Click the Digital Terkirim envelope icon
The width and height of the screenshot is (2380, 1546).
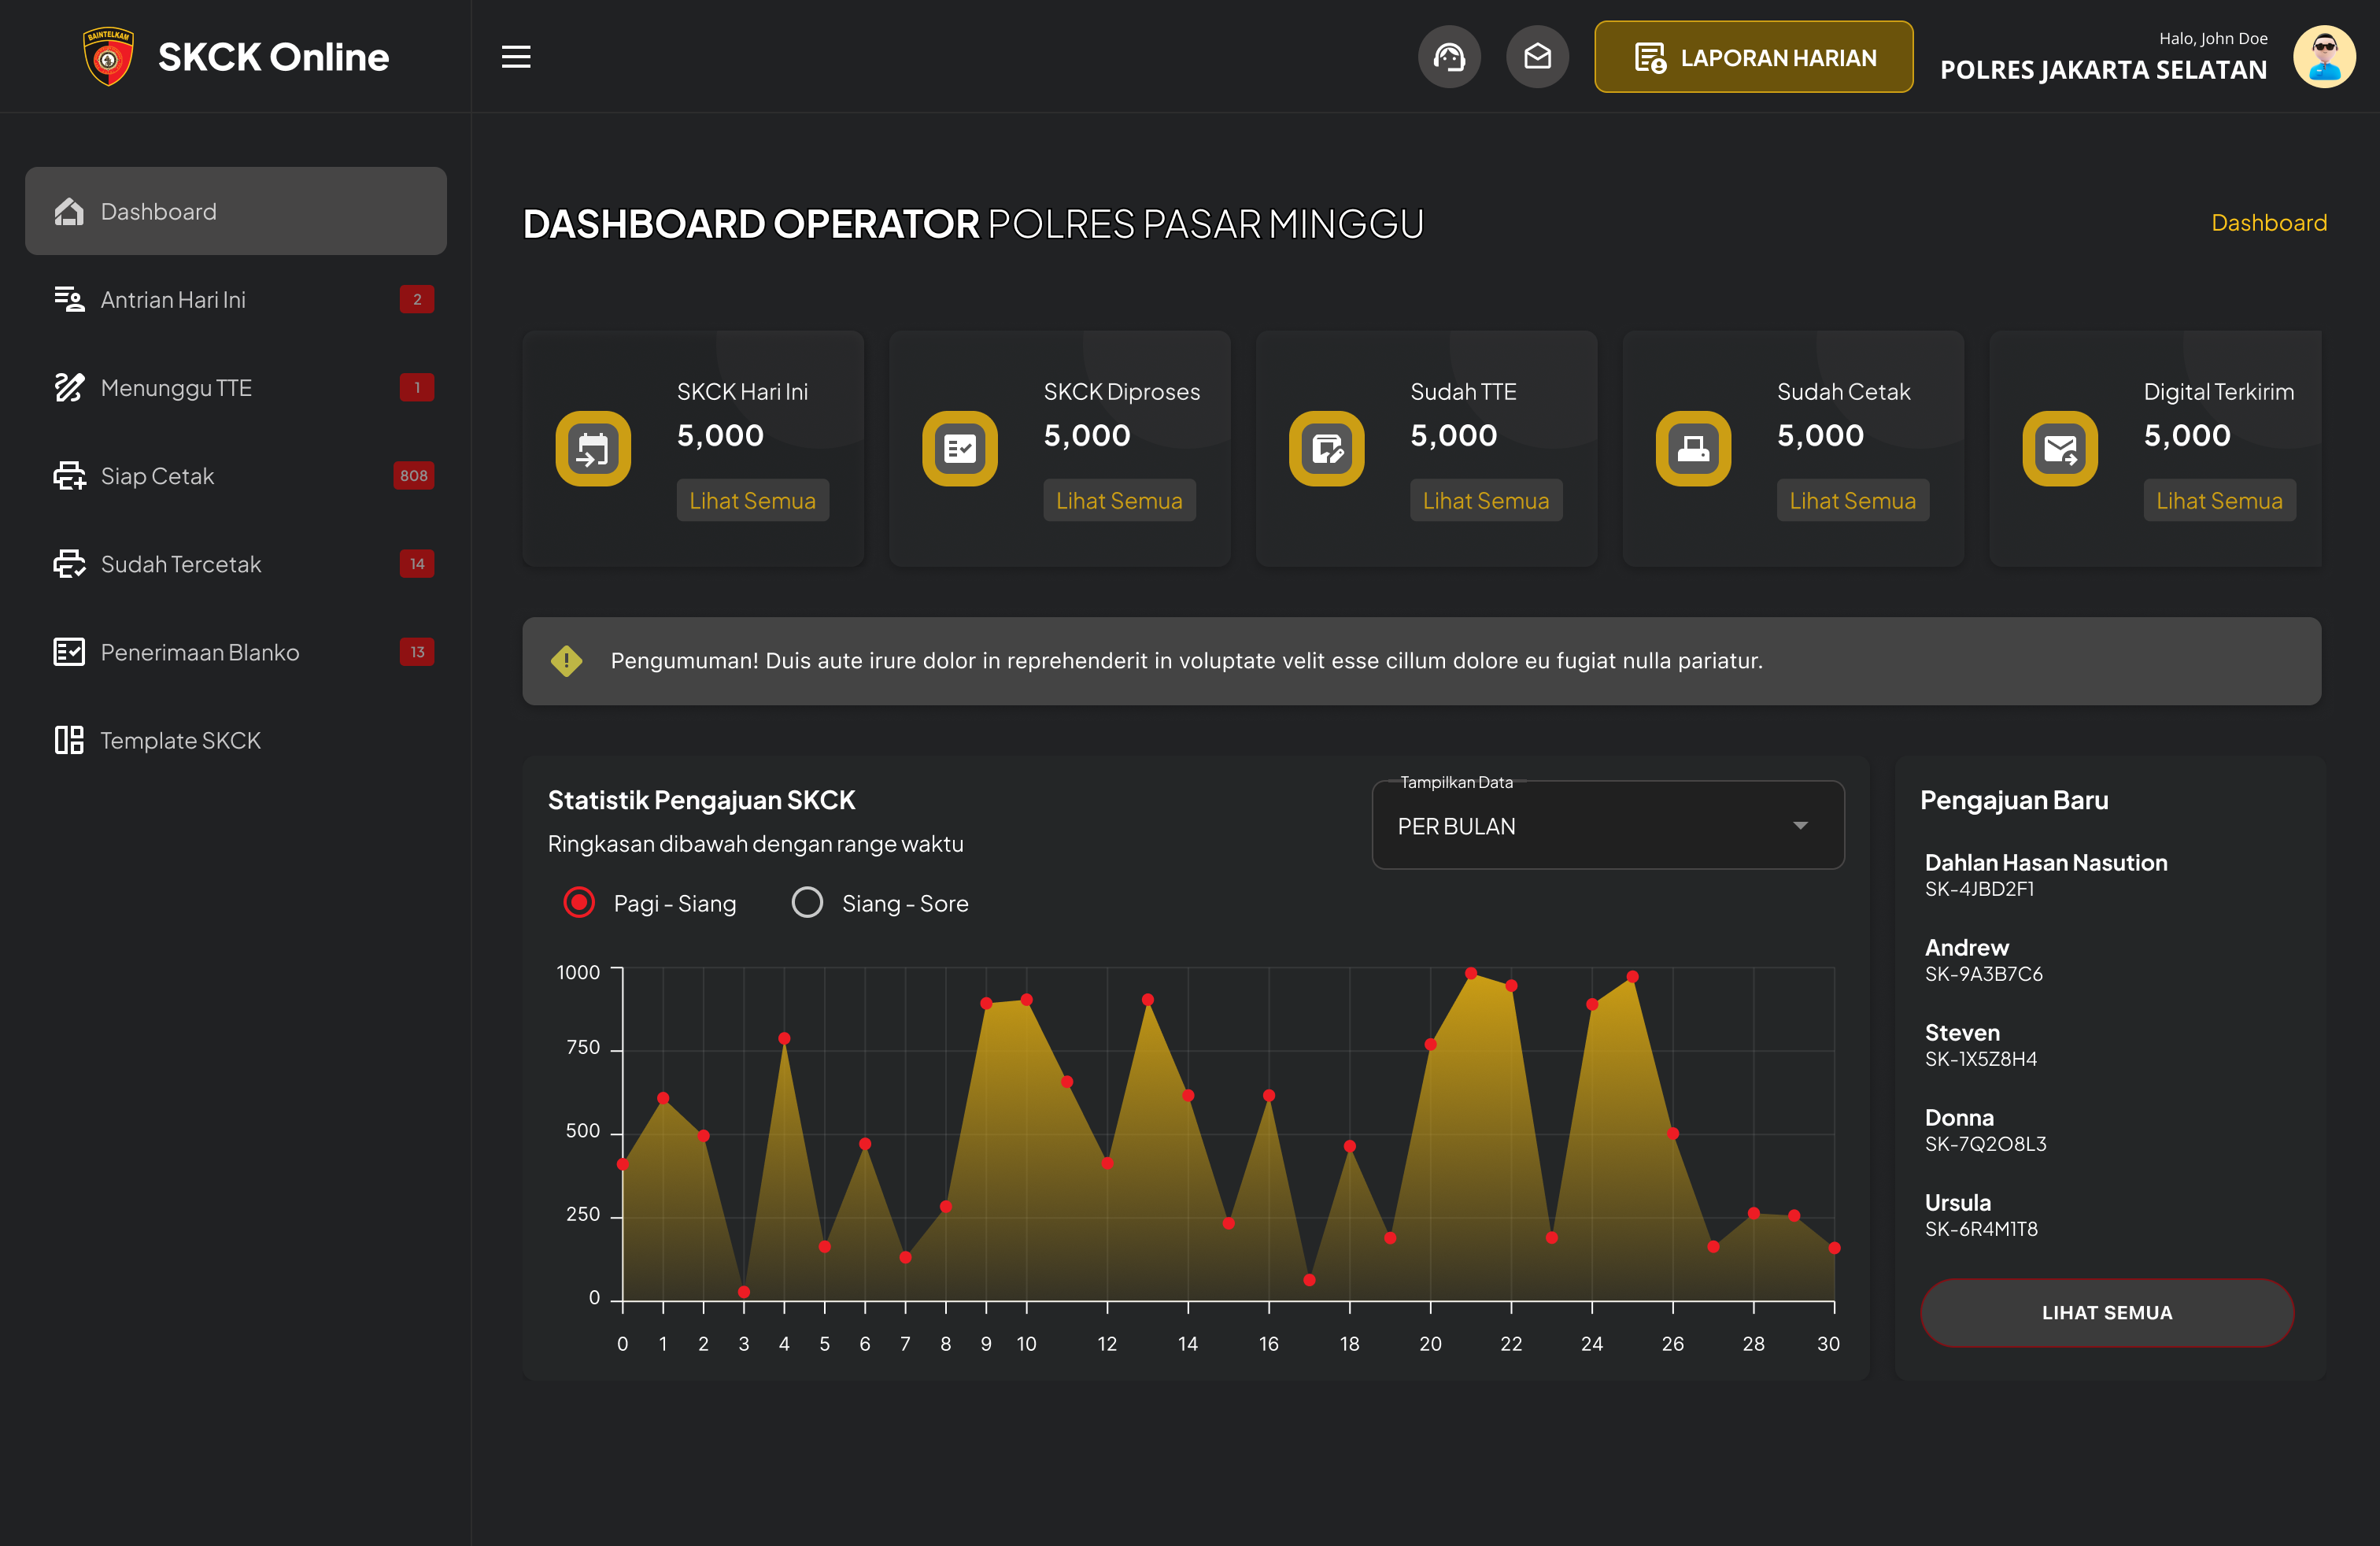click(x=2060, y=448)
